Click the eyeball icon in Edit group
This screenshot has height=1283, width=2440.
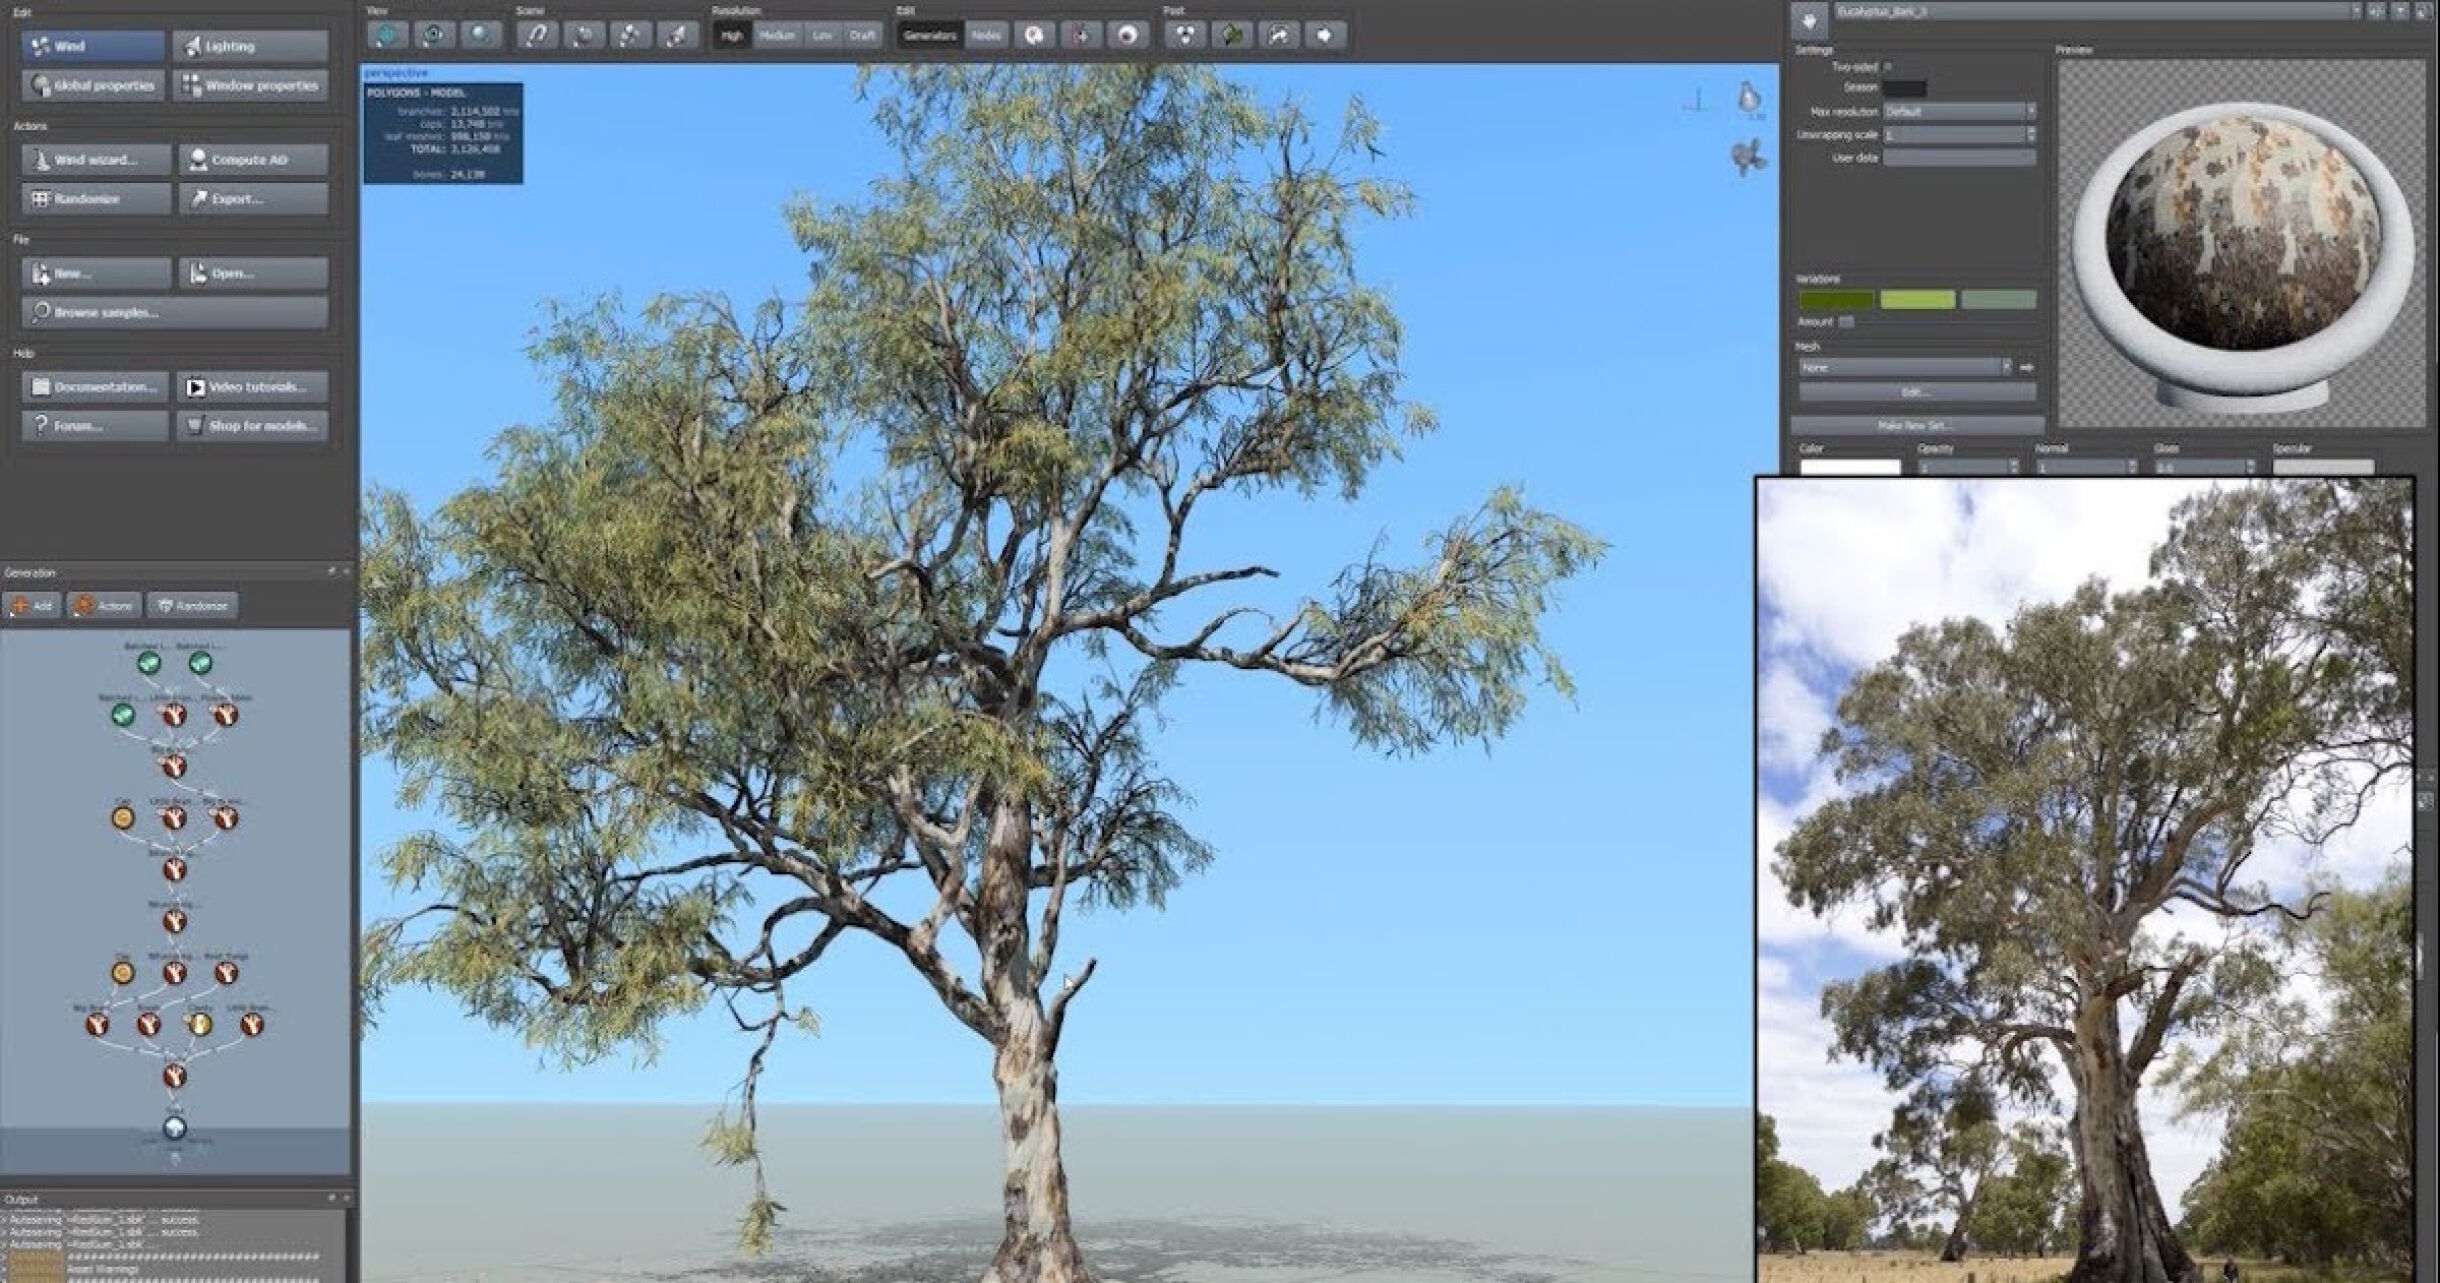pyautogui.click(x=1128, y=35)
